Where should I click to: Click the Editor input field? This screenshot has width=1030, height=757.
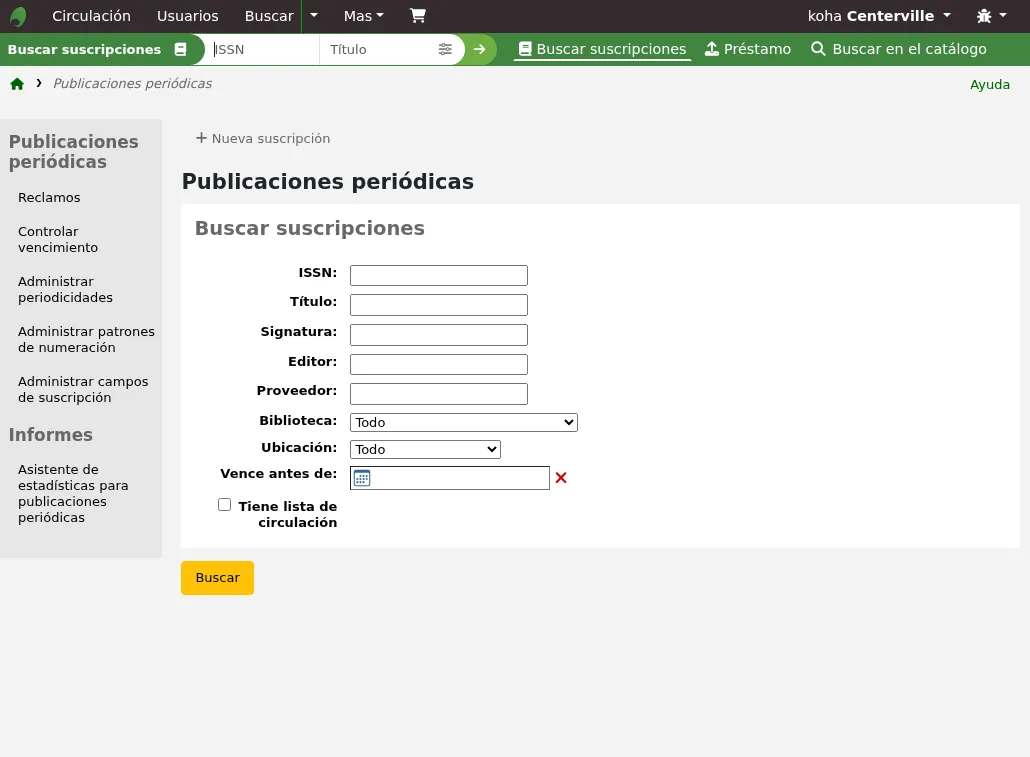point(439,364)
